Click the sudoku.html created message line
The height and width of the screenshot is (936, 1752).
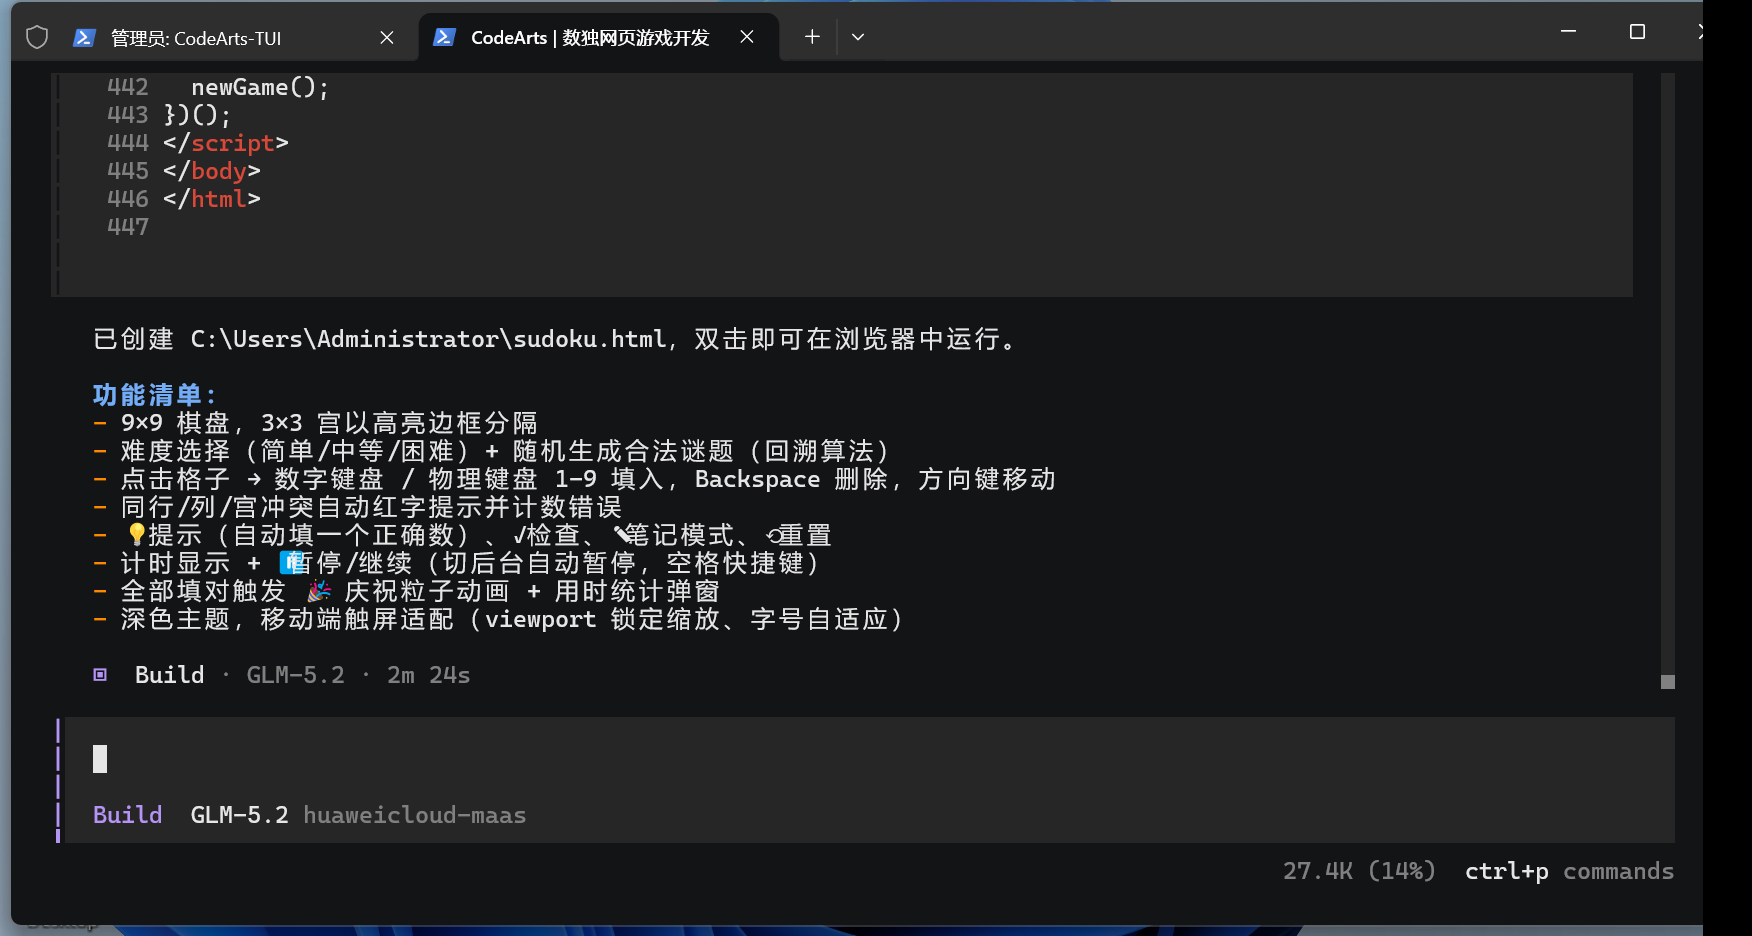[x=556, y=339]
